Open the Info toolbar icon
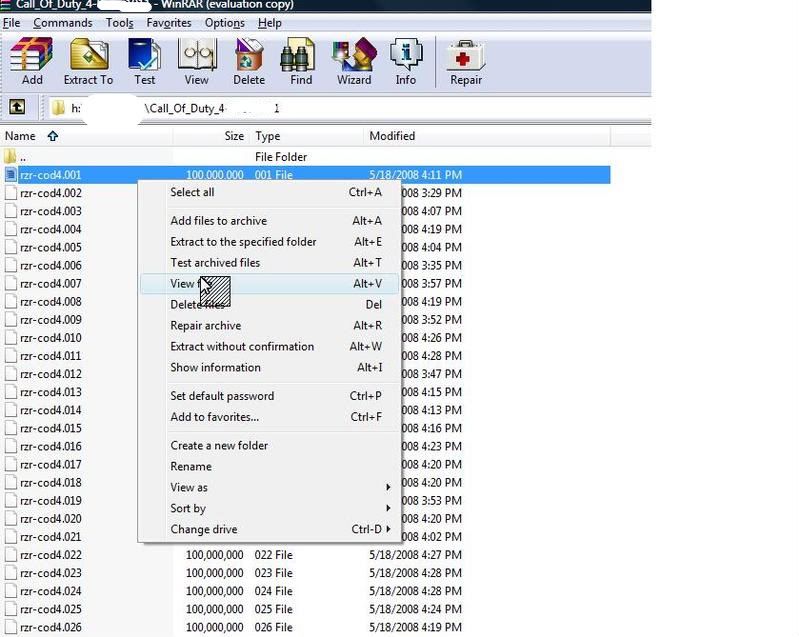Screen dimensions: 799x637 (x=405, y=62)
